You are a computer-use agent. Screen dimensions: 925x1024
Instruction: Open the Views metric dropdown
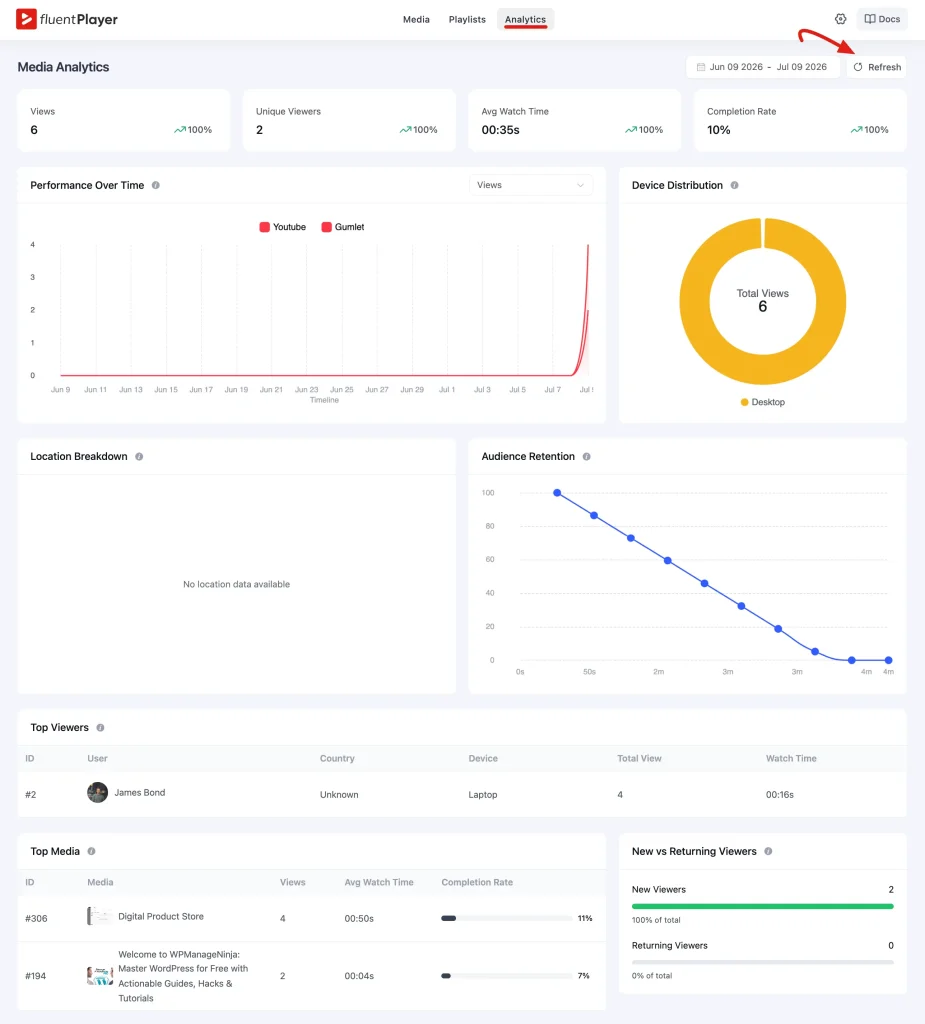tap(530, 185)
